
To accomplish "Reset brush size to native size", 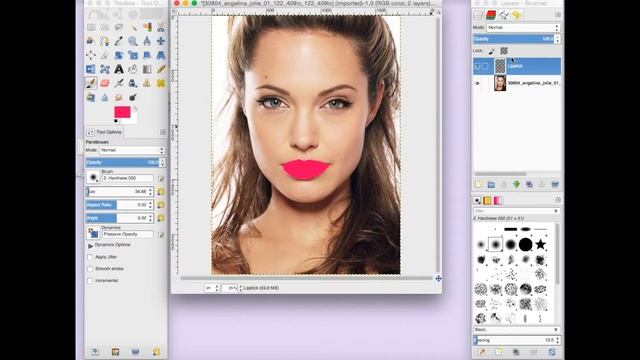I will click(x=161, y=191).
